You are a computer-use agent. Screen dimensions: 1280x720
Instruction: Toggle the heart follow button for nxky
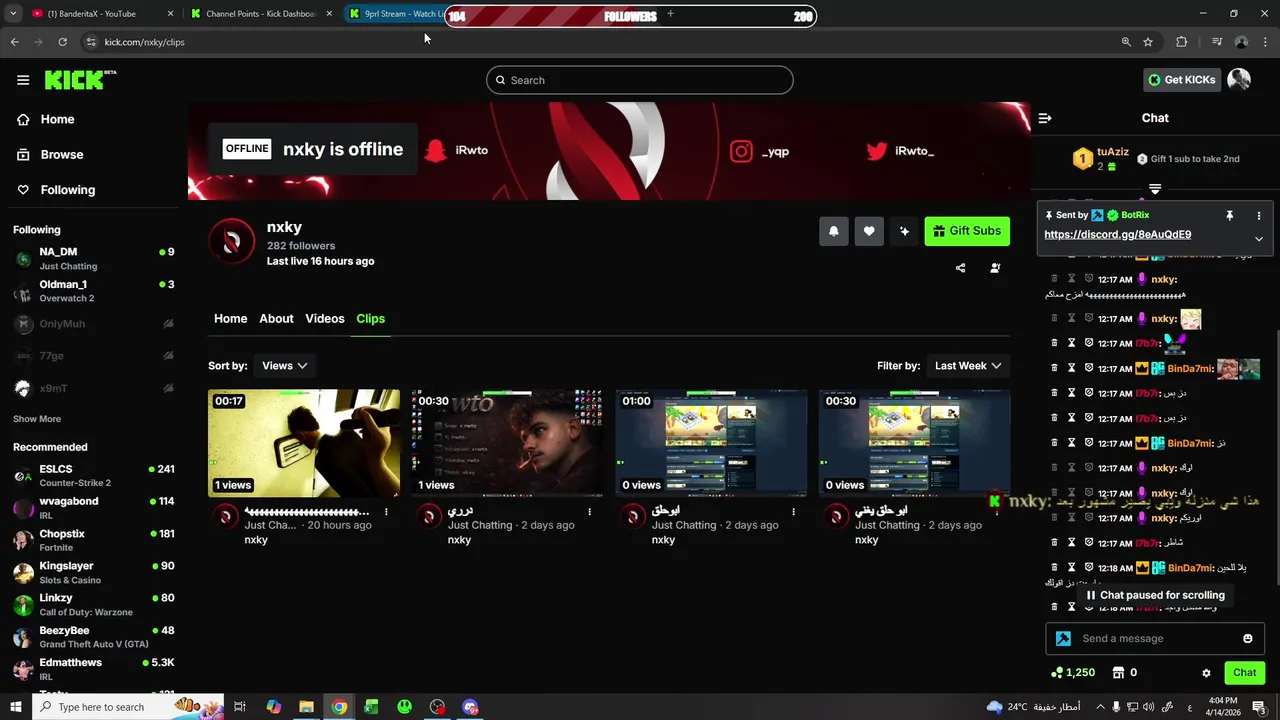(869, 231)
